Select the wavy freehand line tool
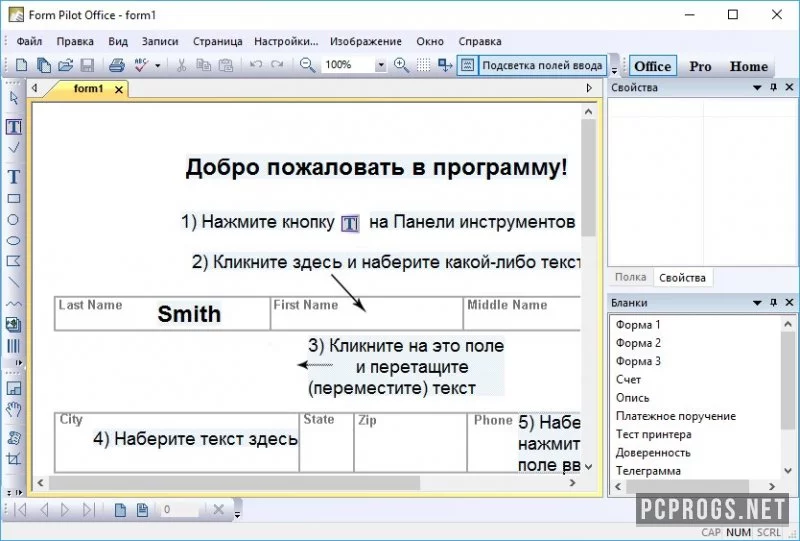800x541 pixels. tap(14, 303)
